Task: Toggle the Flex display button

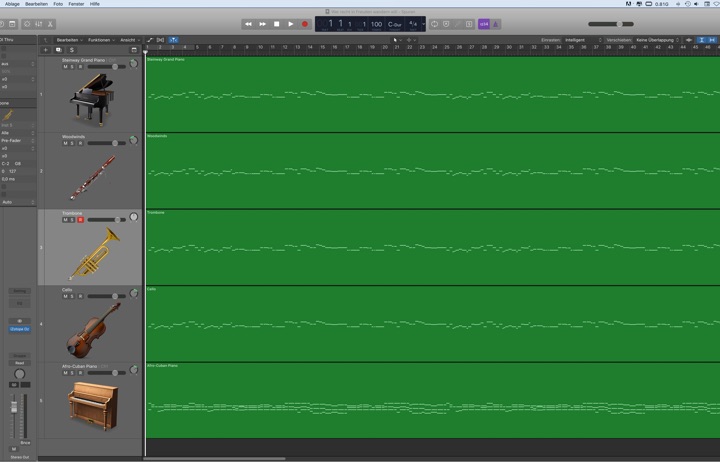Action: point(160,40)
